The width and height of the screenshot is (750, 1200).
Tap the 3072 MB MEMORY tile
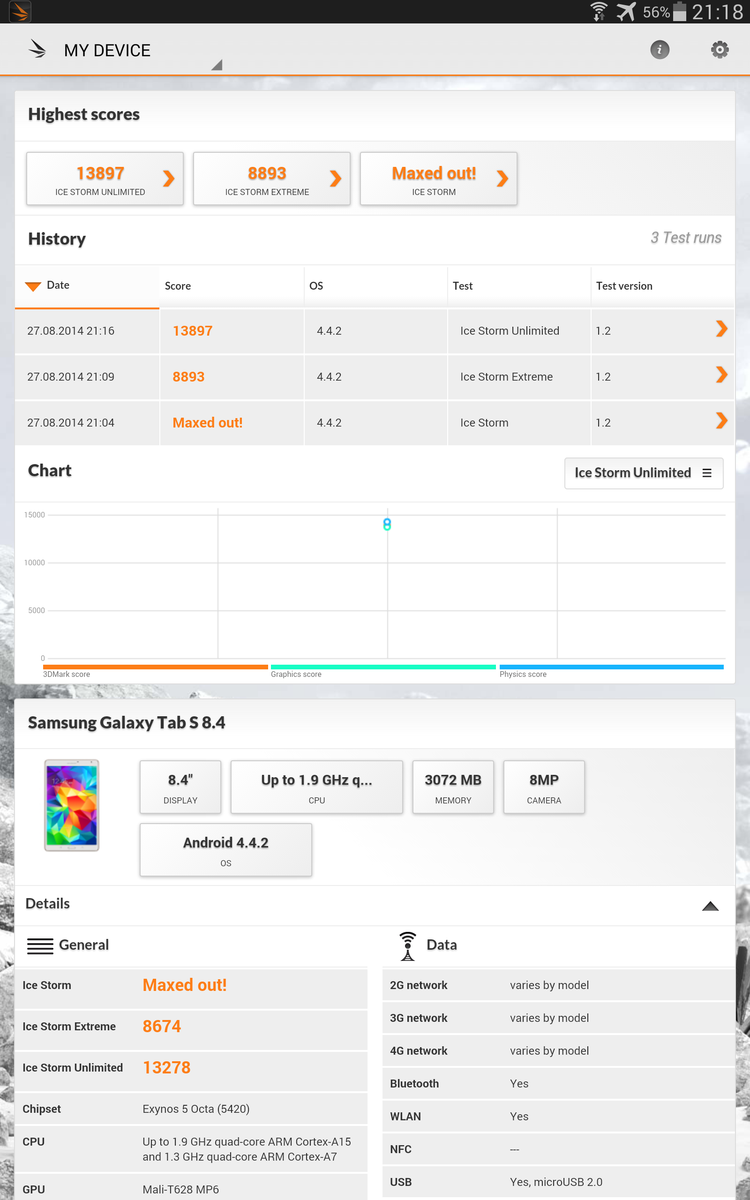click(x=453, y=787)
